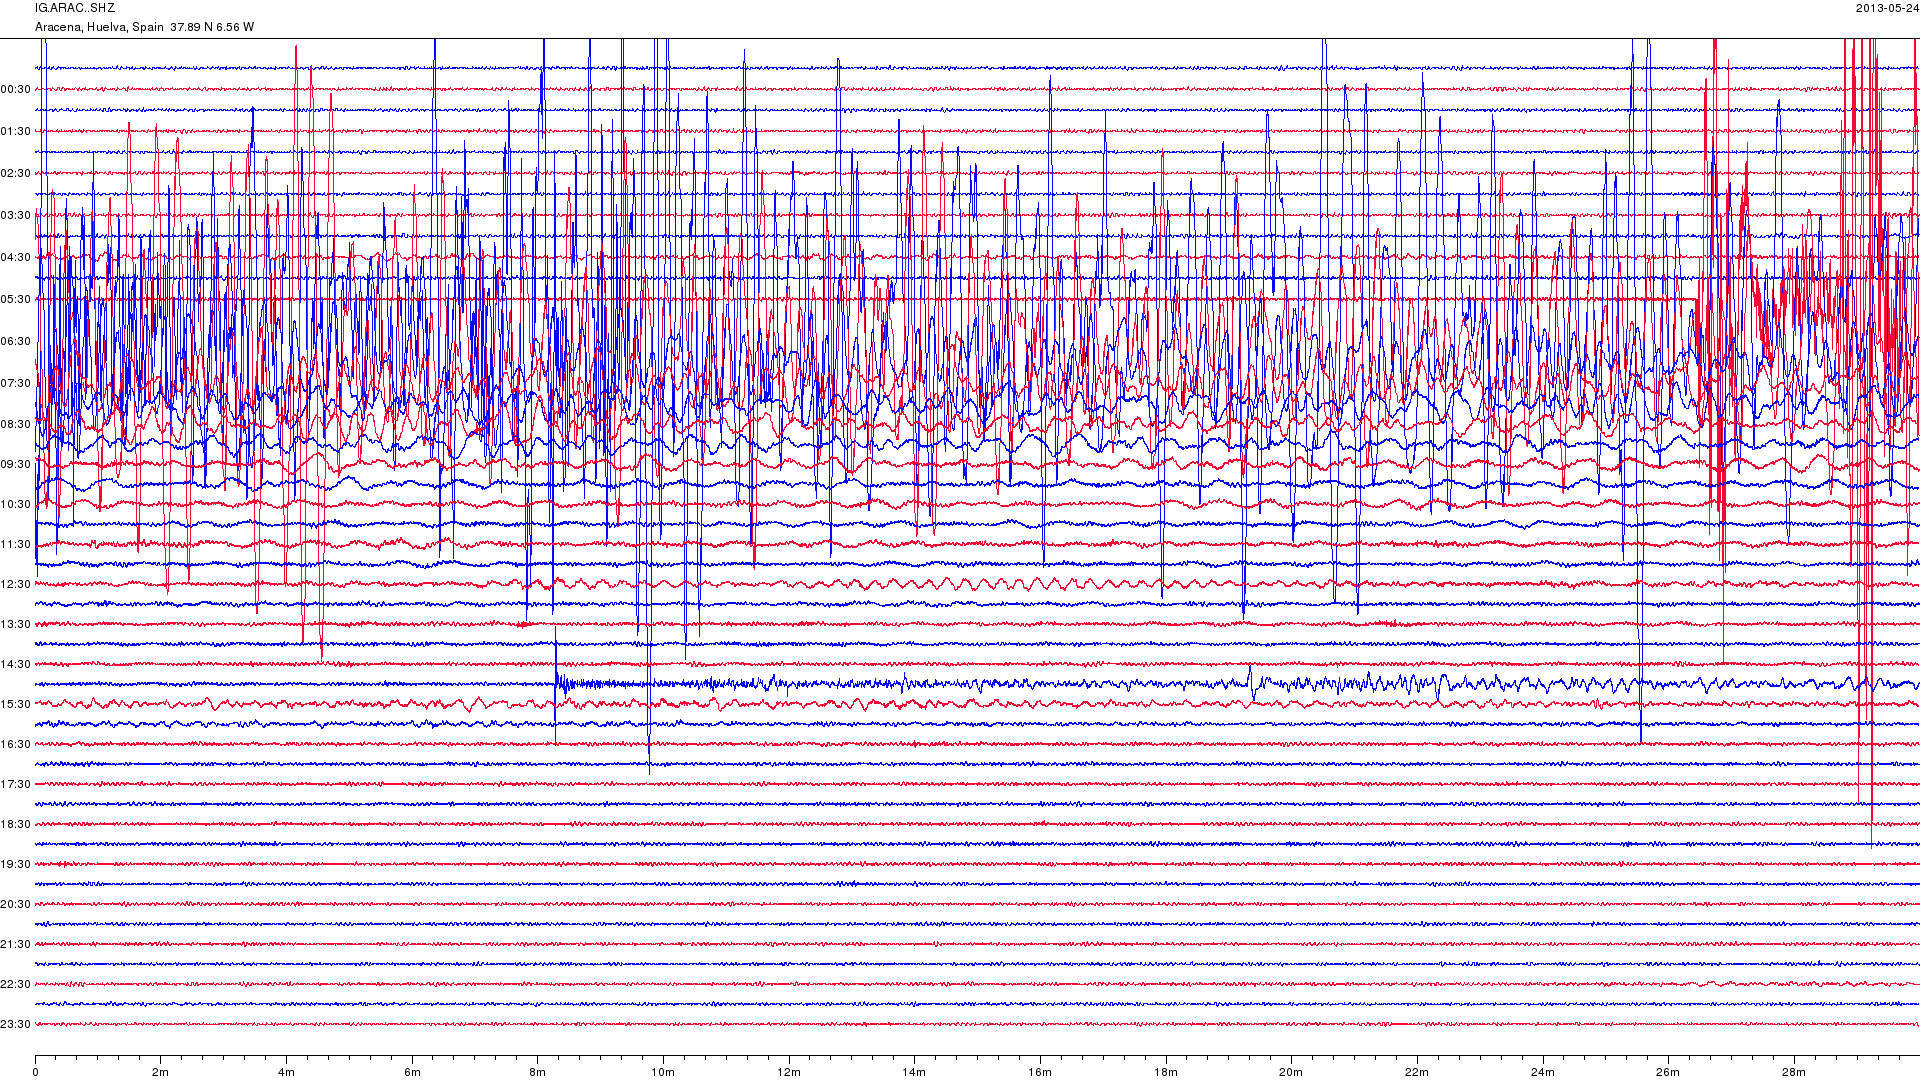Click the 24m axis label
This screenshot has height=1080, width=1920.
tap(1543, 1072)
